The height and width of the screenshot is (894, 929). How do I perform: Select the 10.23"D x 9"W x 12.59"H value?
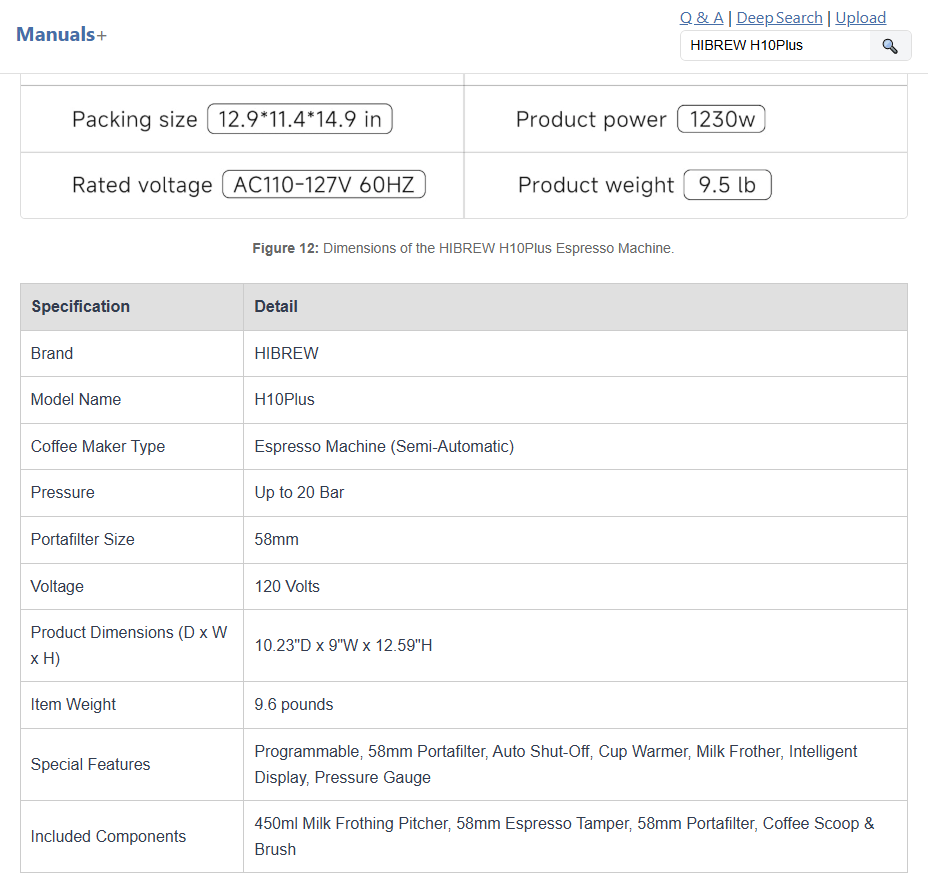click(x=344, y=646)
